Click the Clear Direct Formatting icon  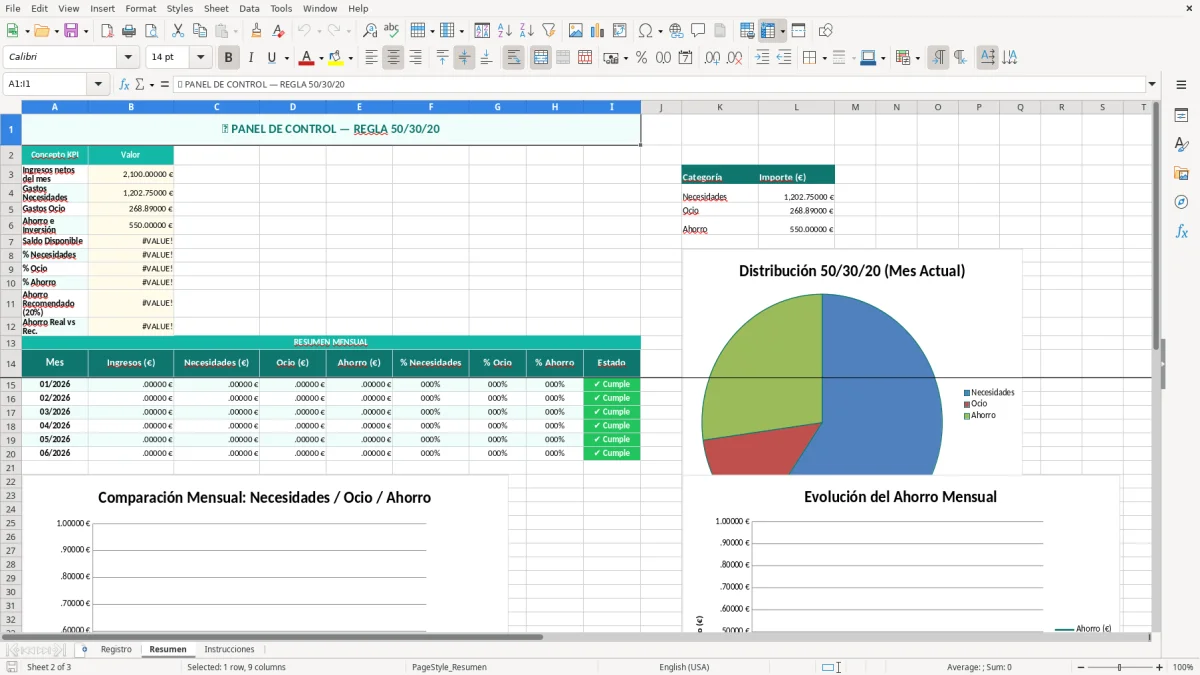279,31
